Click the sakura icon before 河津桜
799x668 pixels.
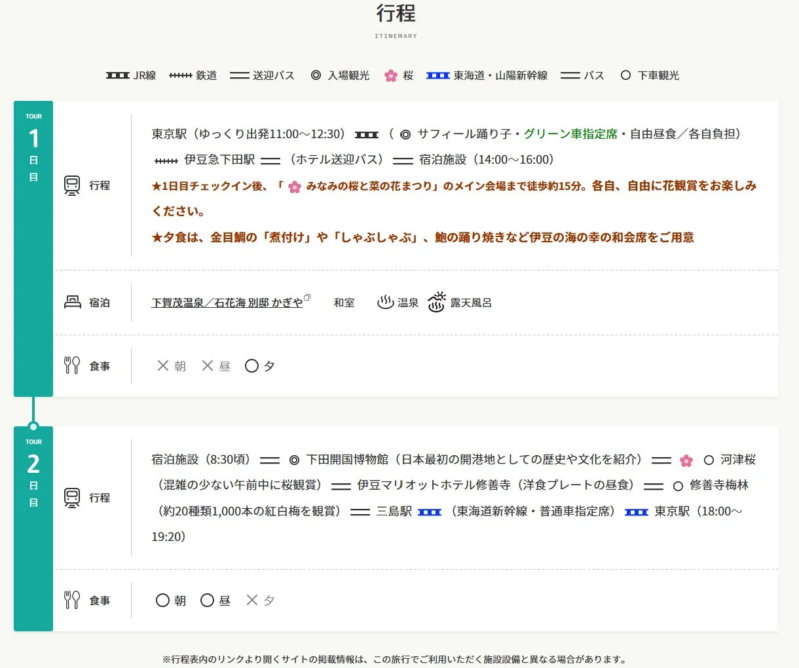point(686,461)
